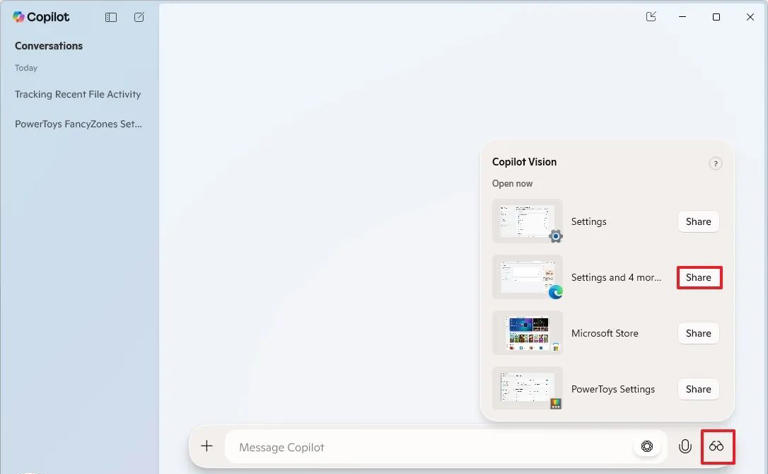Toggle the sidebar panel icon

pyautogui.click(x=111, y=17)
